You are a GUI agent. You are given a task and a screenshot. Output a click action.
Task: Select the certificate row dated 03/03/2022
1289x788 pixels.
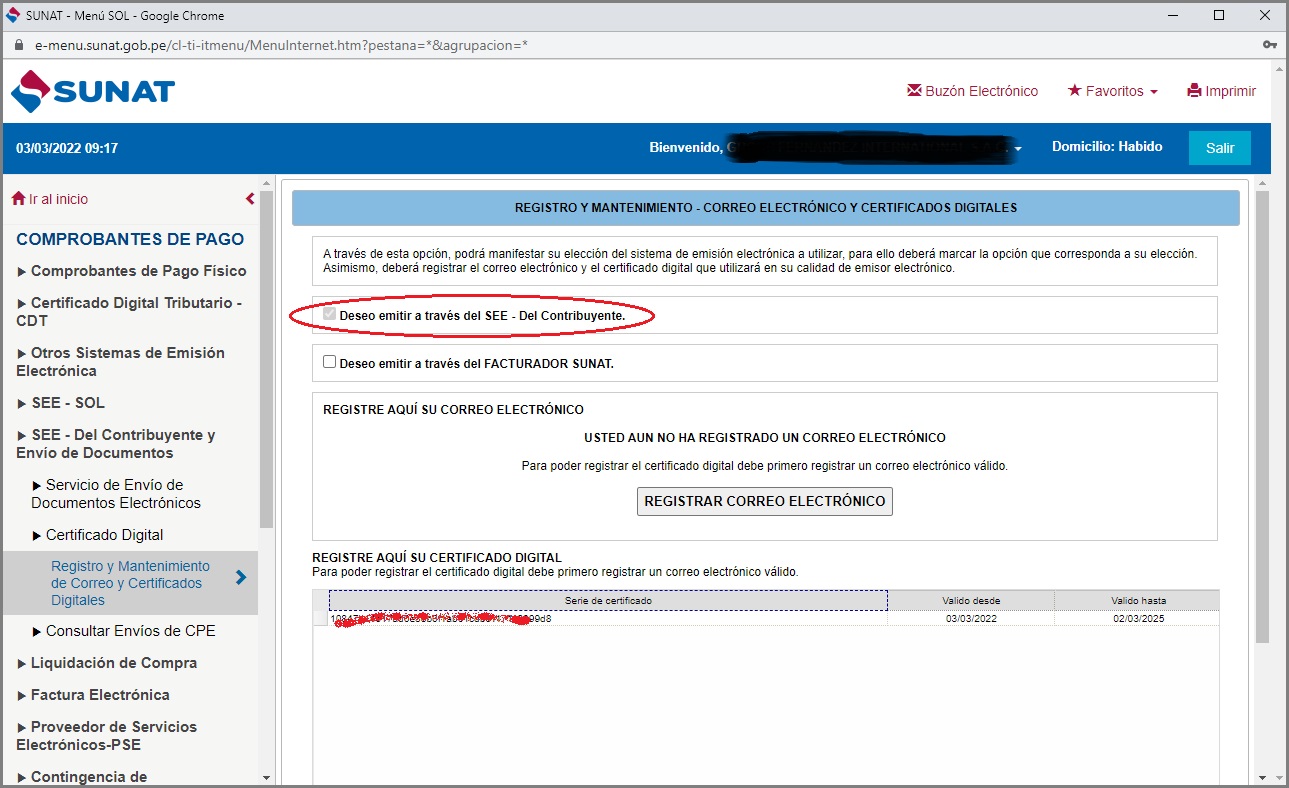point(766,618)
